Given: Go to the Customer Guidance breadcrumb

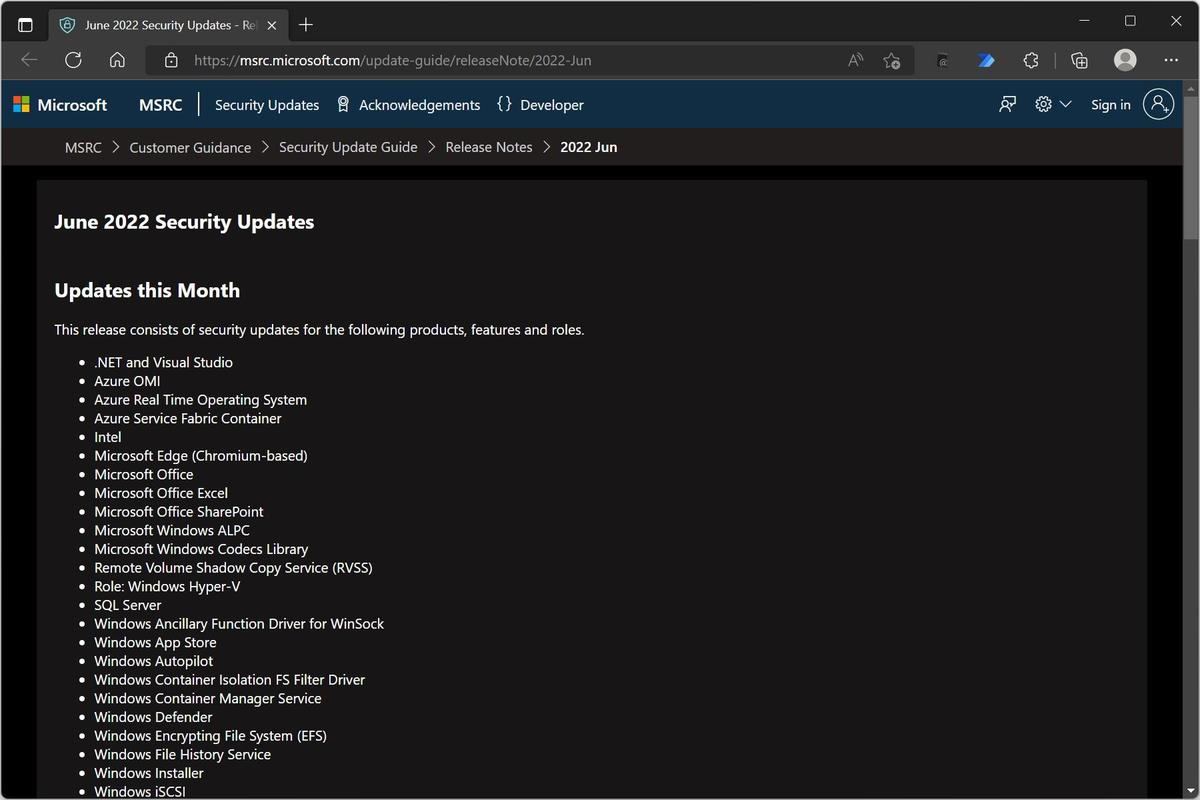Looking at the screenshot, I should point(190,147).
